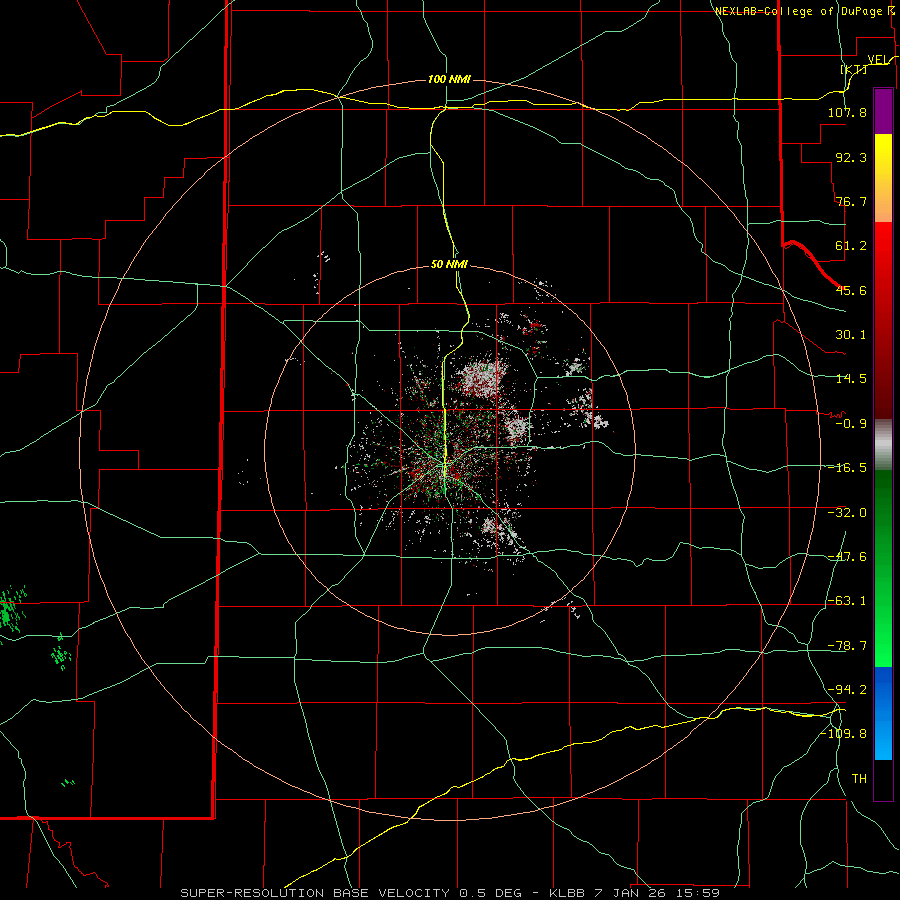Click the TH threshold label in legend
The height and width of the screenshot is (900, 900).
859,779
